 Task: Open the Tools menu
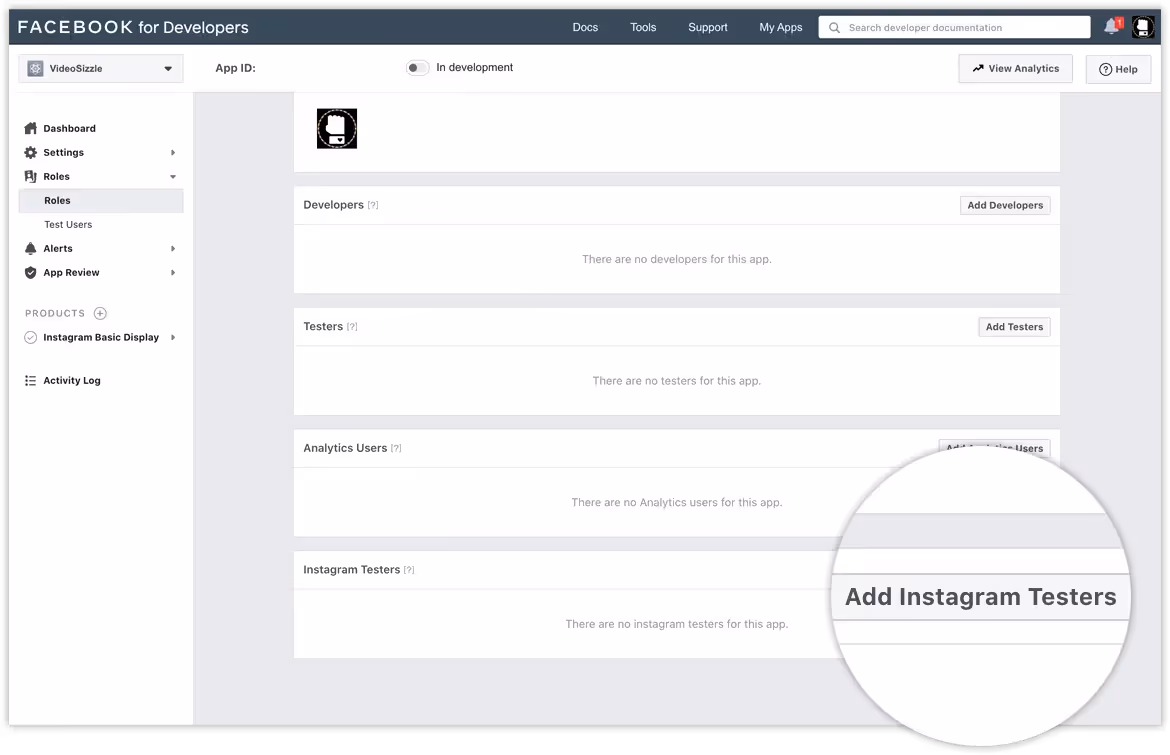[x=643, y=27]
